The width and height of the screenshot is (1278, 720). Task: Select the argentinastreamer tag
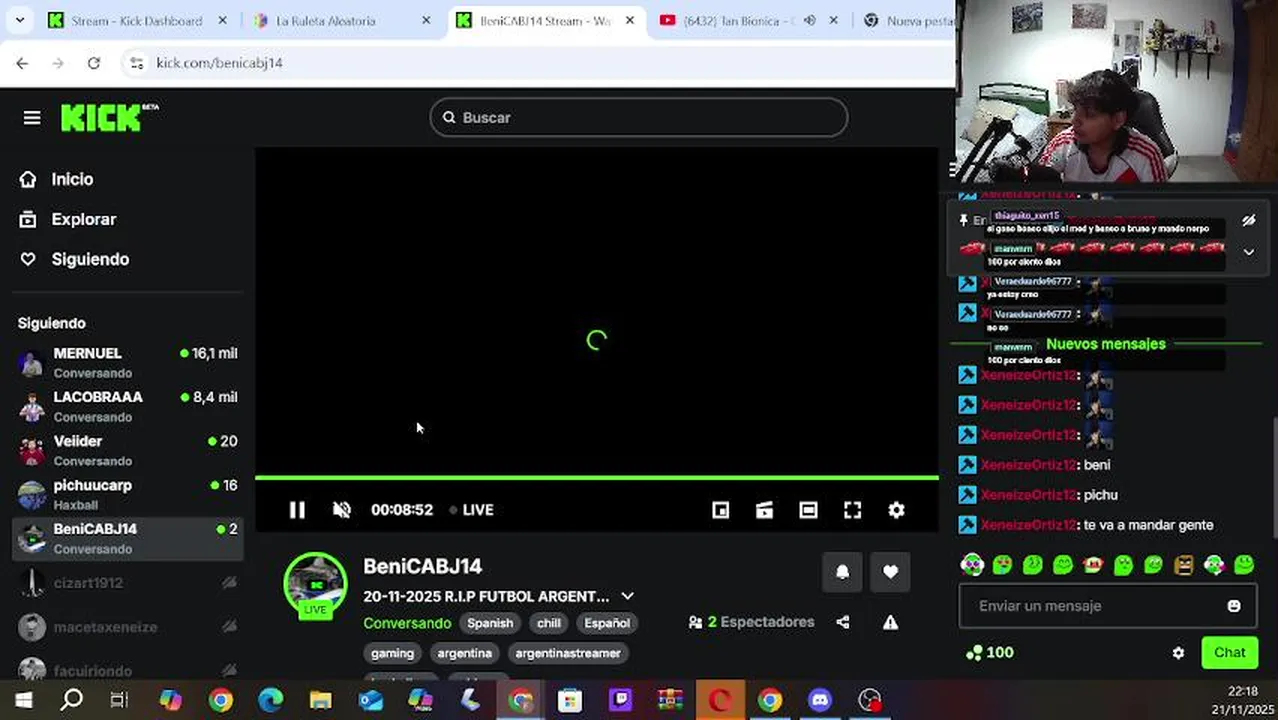click(568, 653)
